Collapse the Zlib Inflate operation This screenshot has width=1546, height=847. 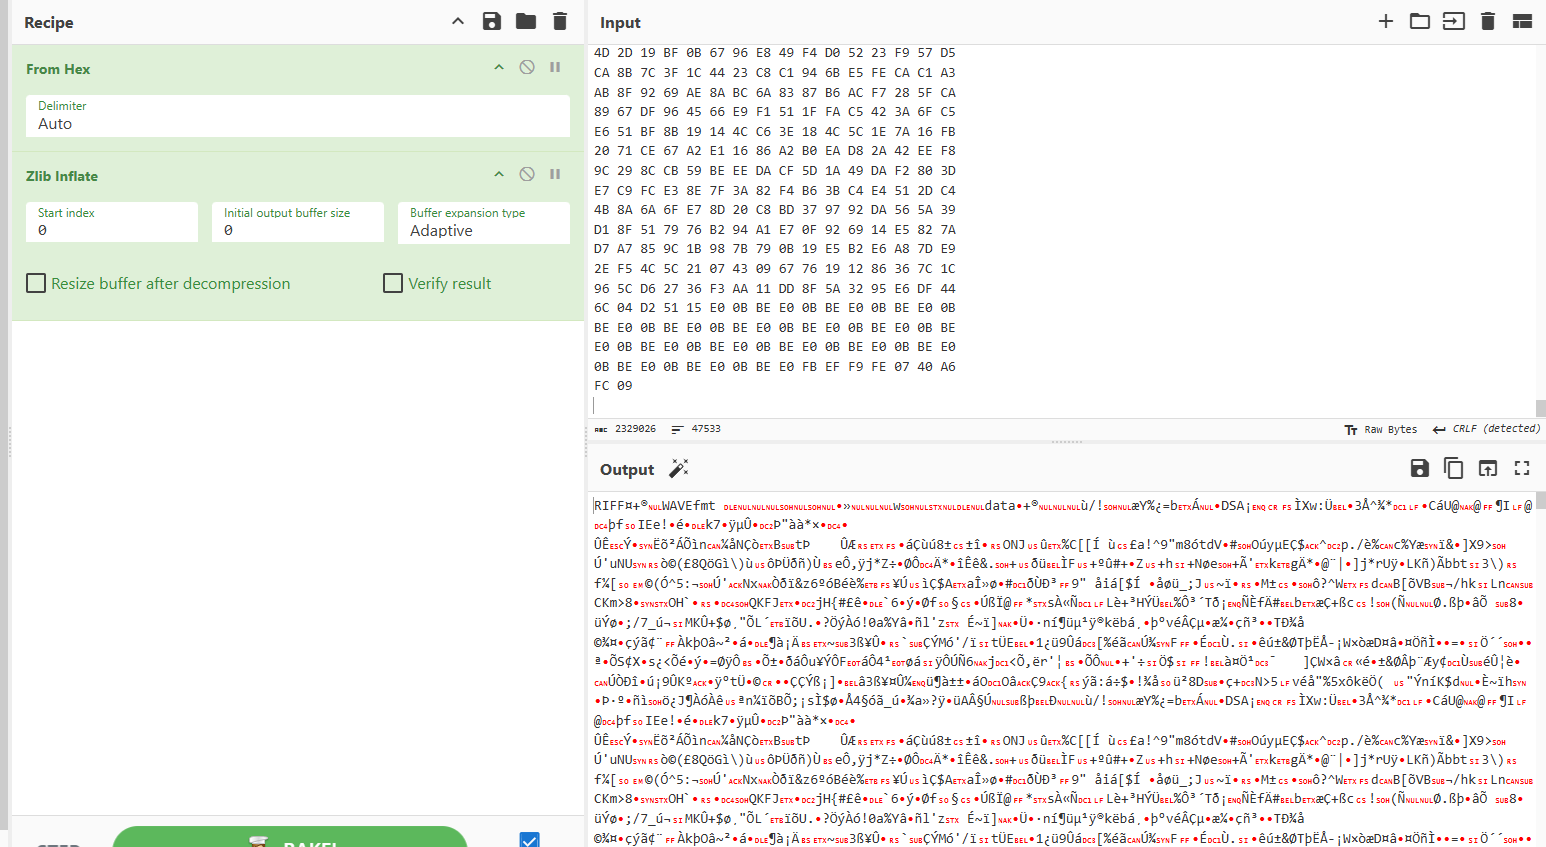coord(499,175)
